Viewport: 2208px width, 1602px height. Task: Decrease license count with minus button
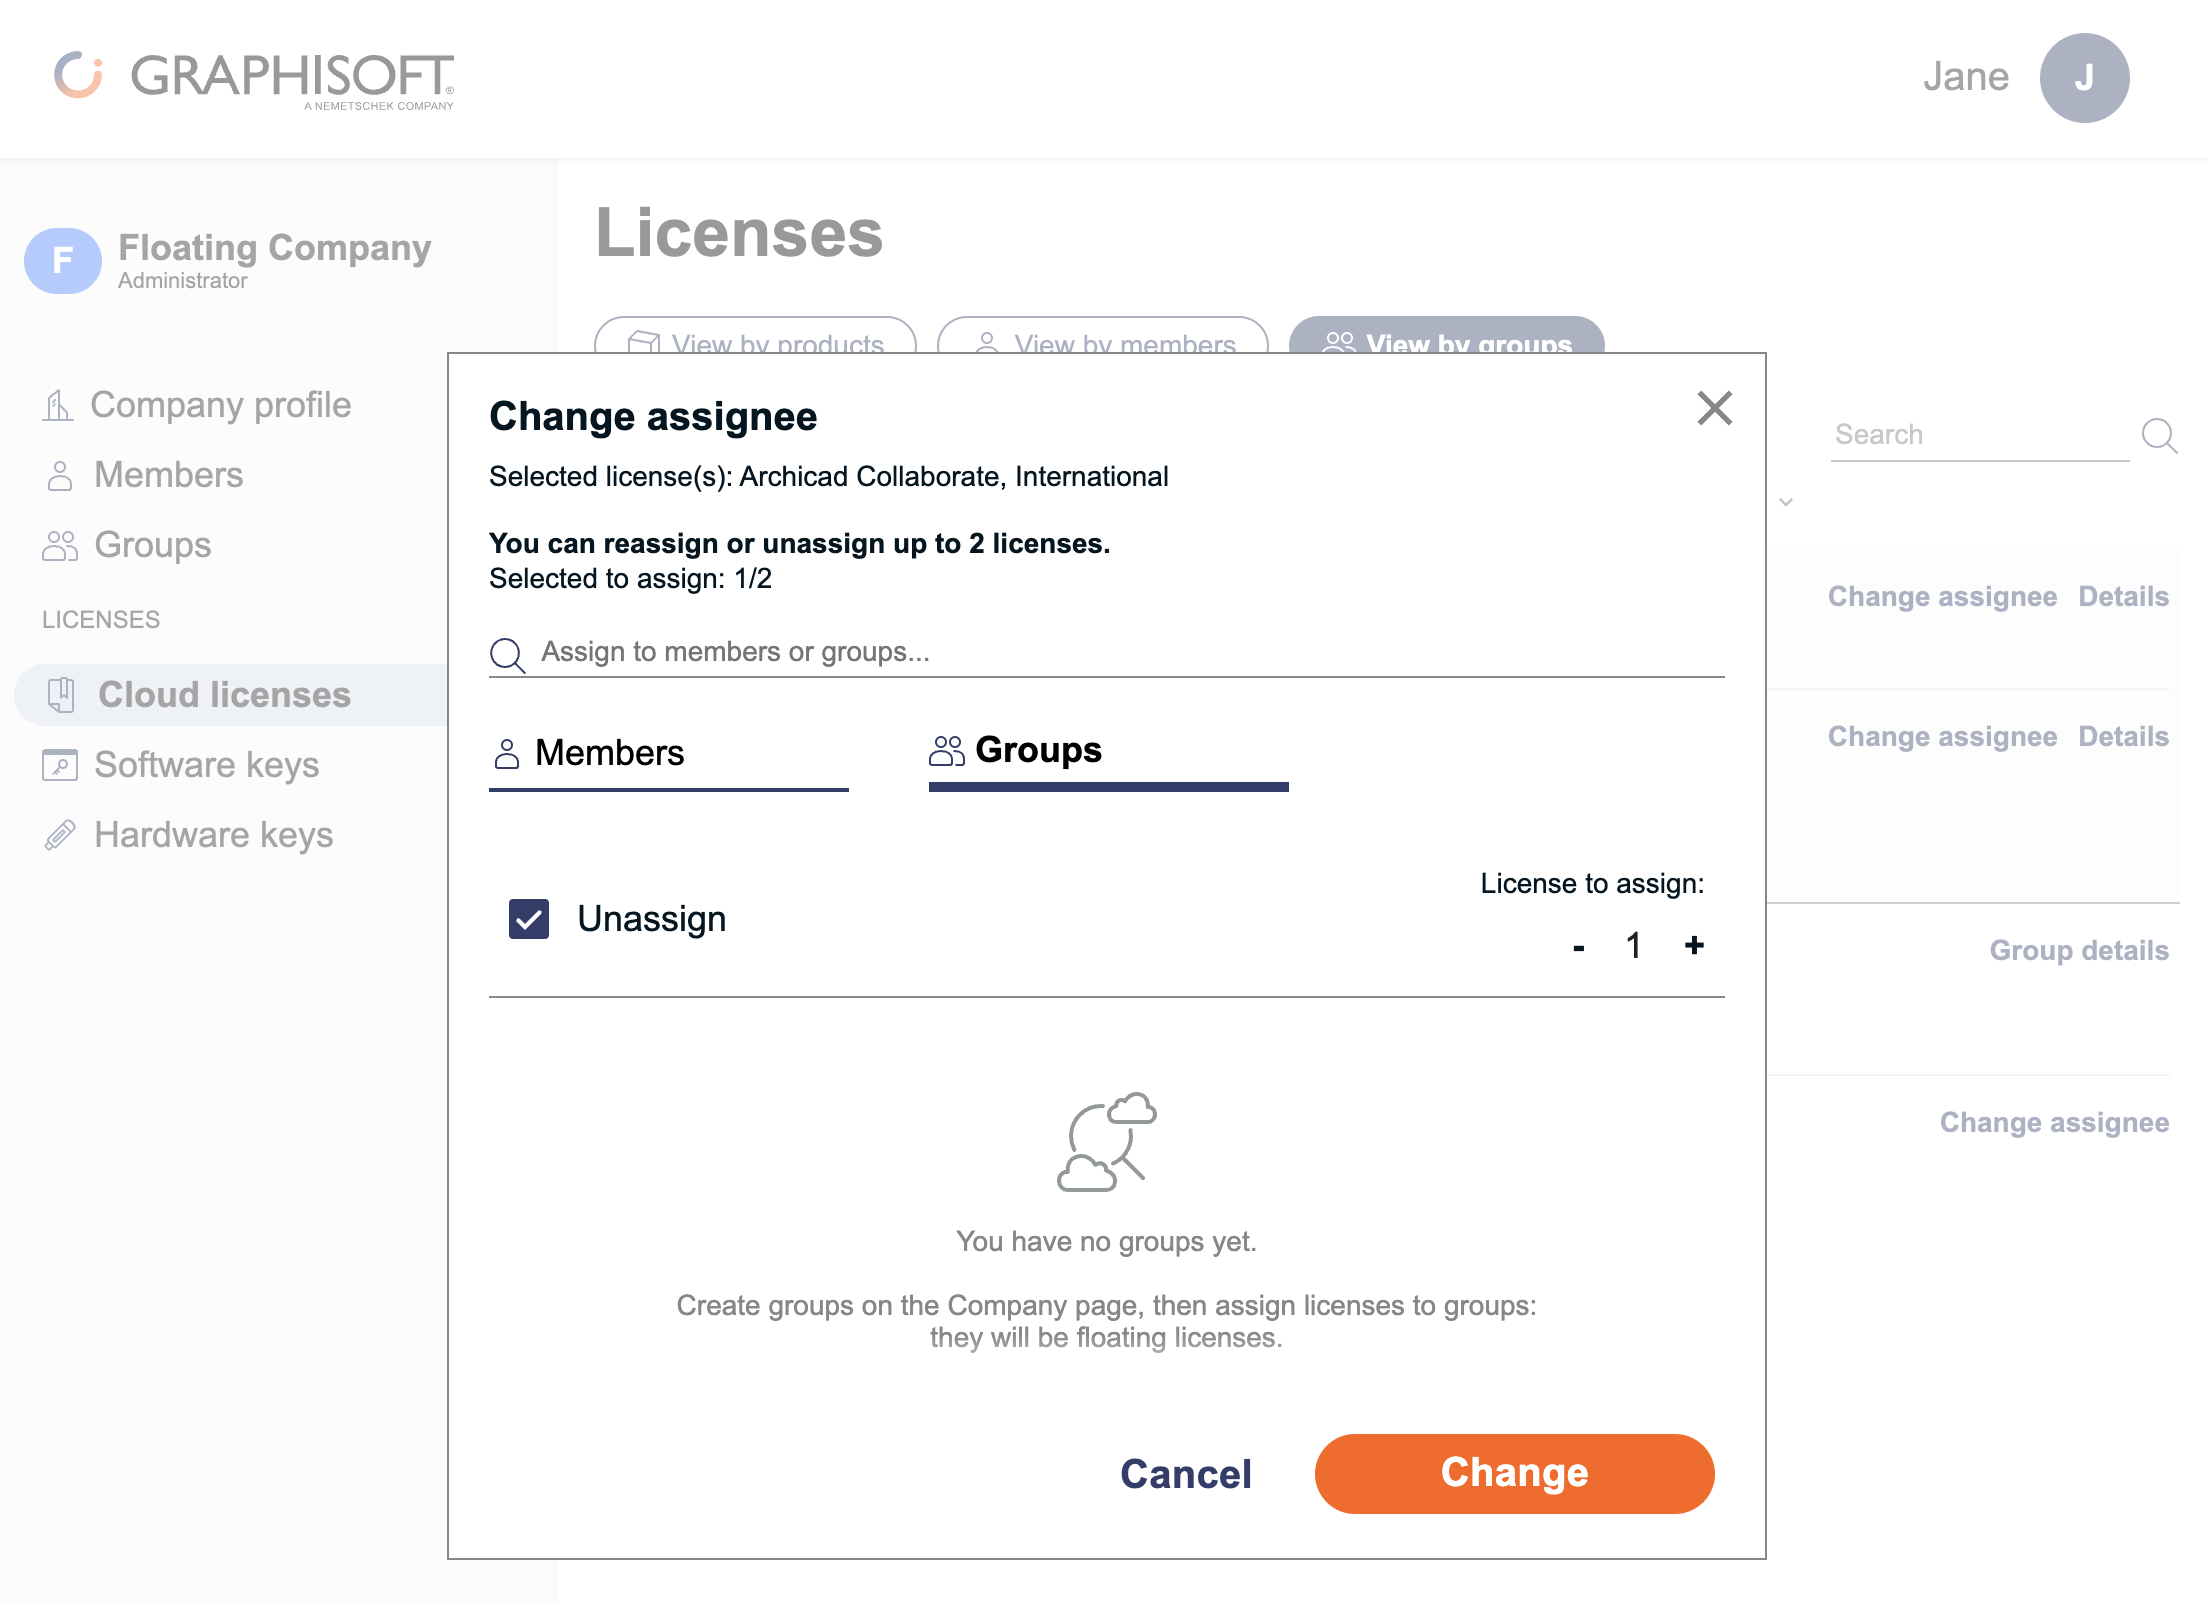pyautogui.click(x=1579, y=946)
